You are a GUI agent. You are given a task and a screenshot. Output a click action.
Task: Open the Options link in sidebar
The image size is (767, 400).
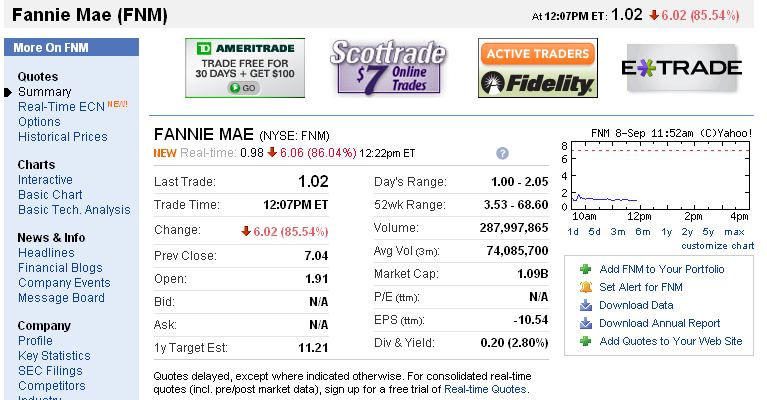[39, 122]
